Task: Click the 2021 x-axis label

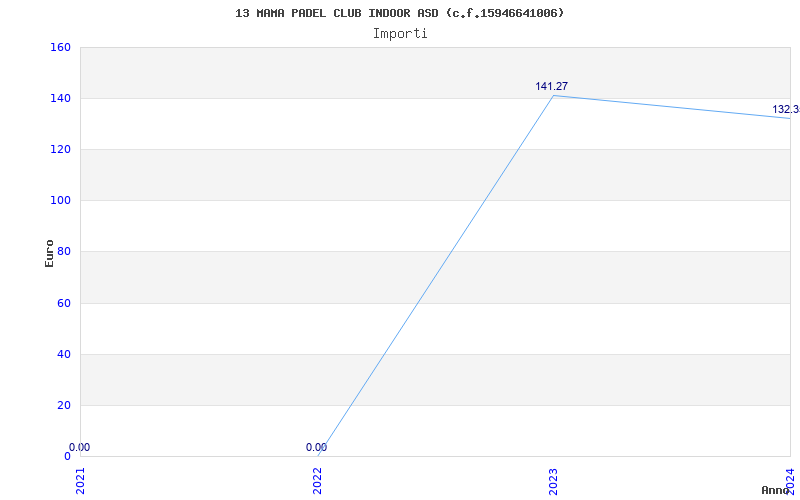Action: (x=81, y=481)
